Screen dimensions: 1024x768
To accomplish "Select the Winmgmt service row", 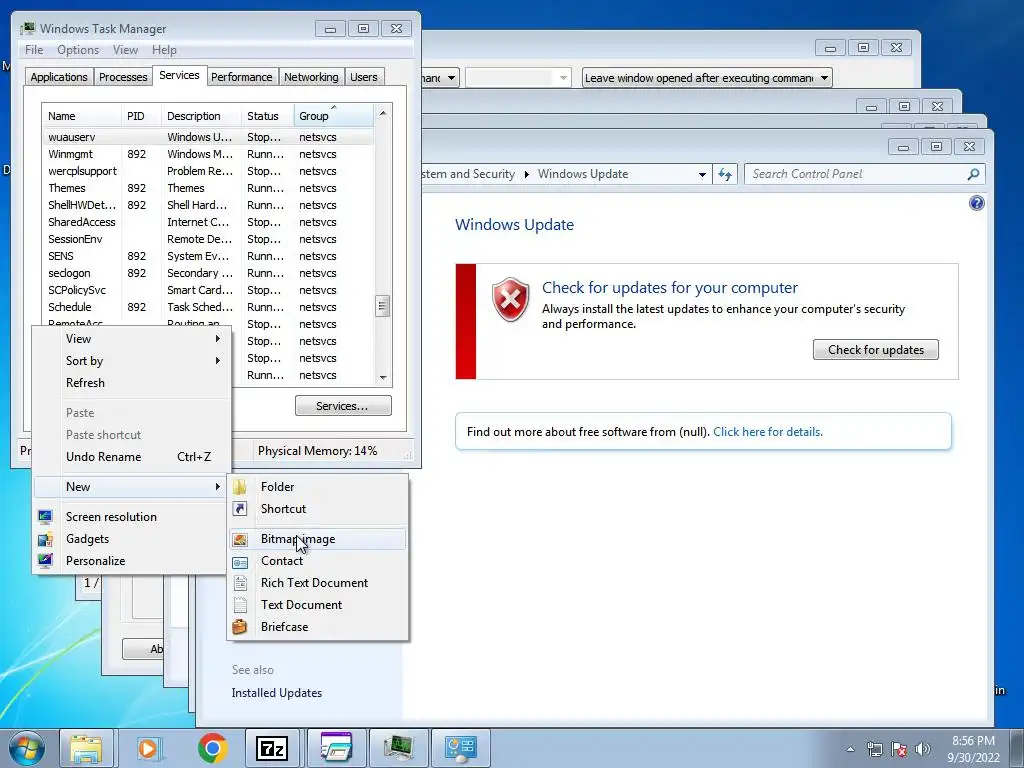I will pyautogui.click(x=208, y=154).
